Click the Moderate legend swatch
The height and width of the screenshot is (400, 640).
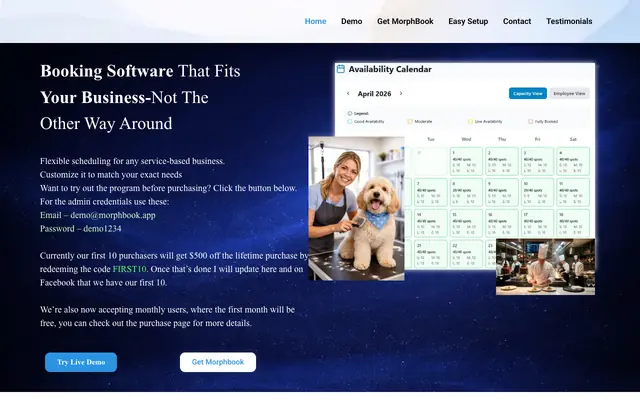click(x=410, y=121)
